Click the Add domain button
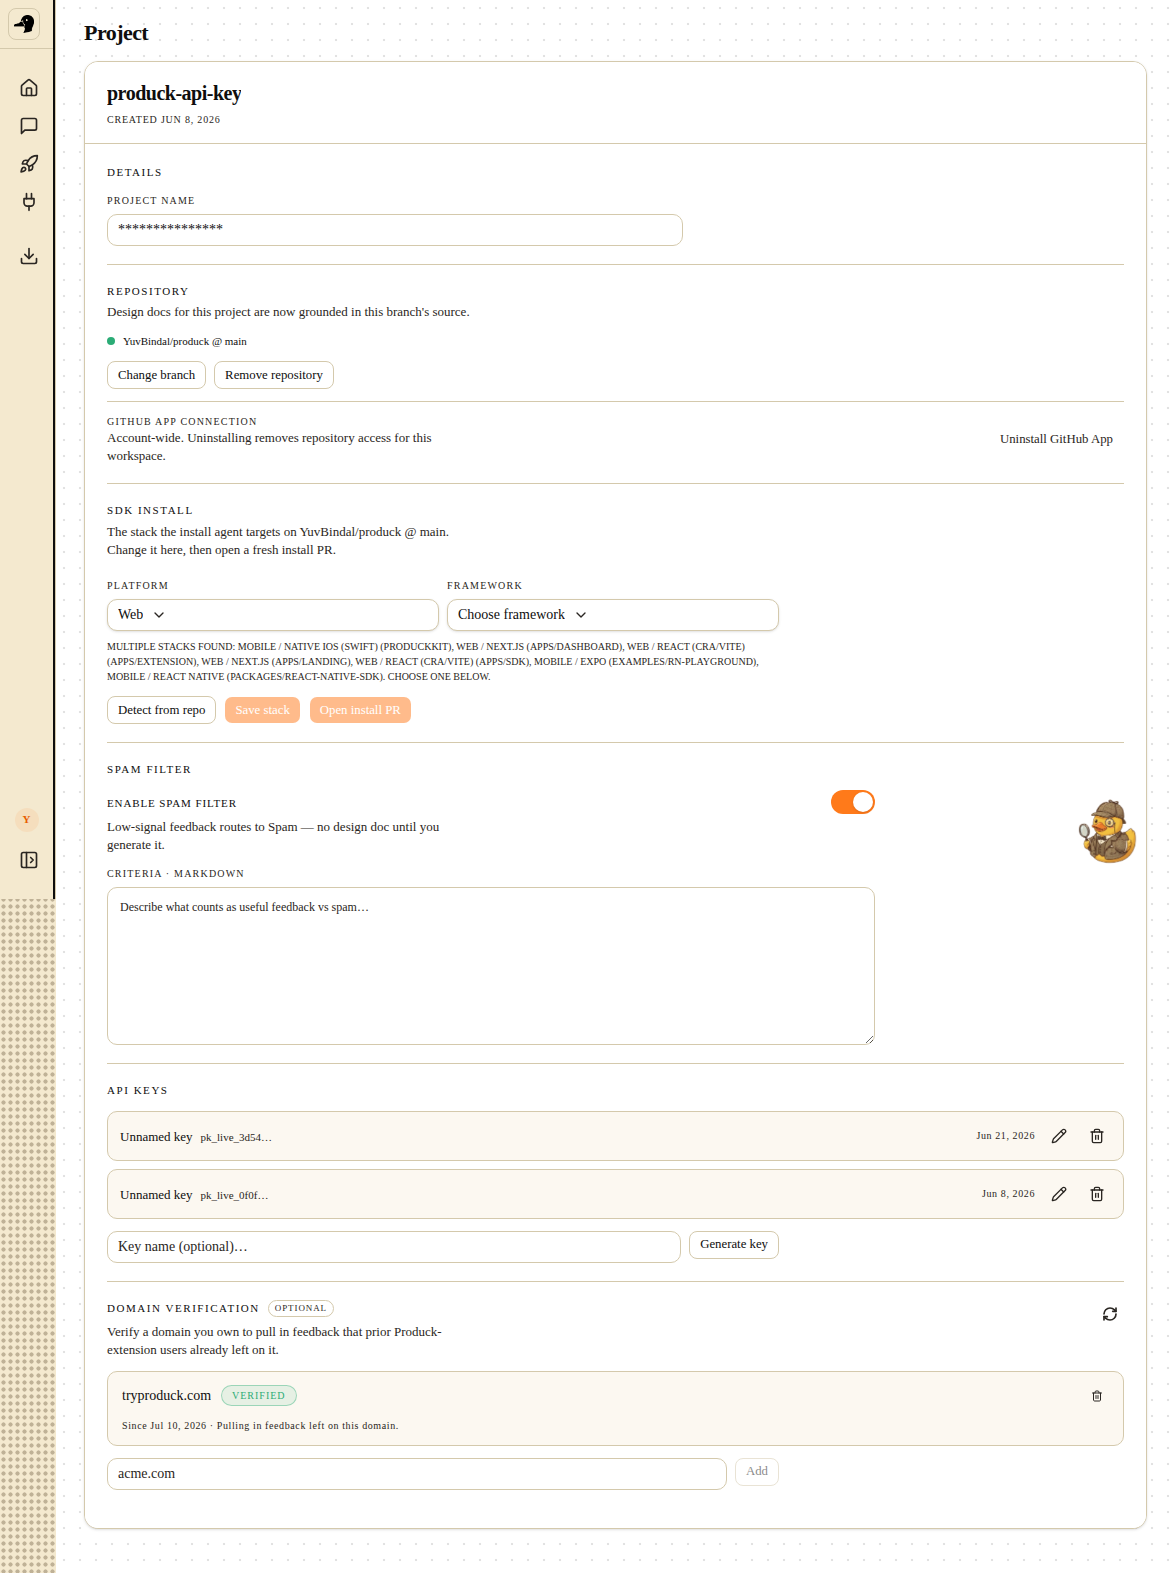The width and height of the screenshot is (1175, 1573). pos(757,1472)
